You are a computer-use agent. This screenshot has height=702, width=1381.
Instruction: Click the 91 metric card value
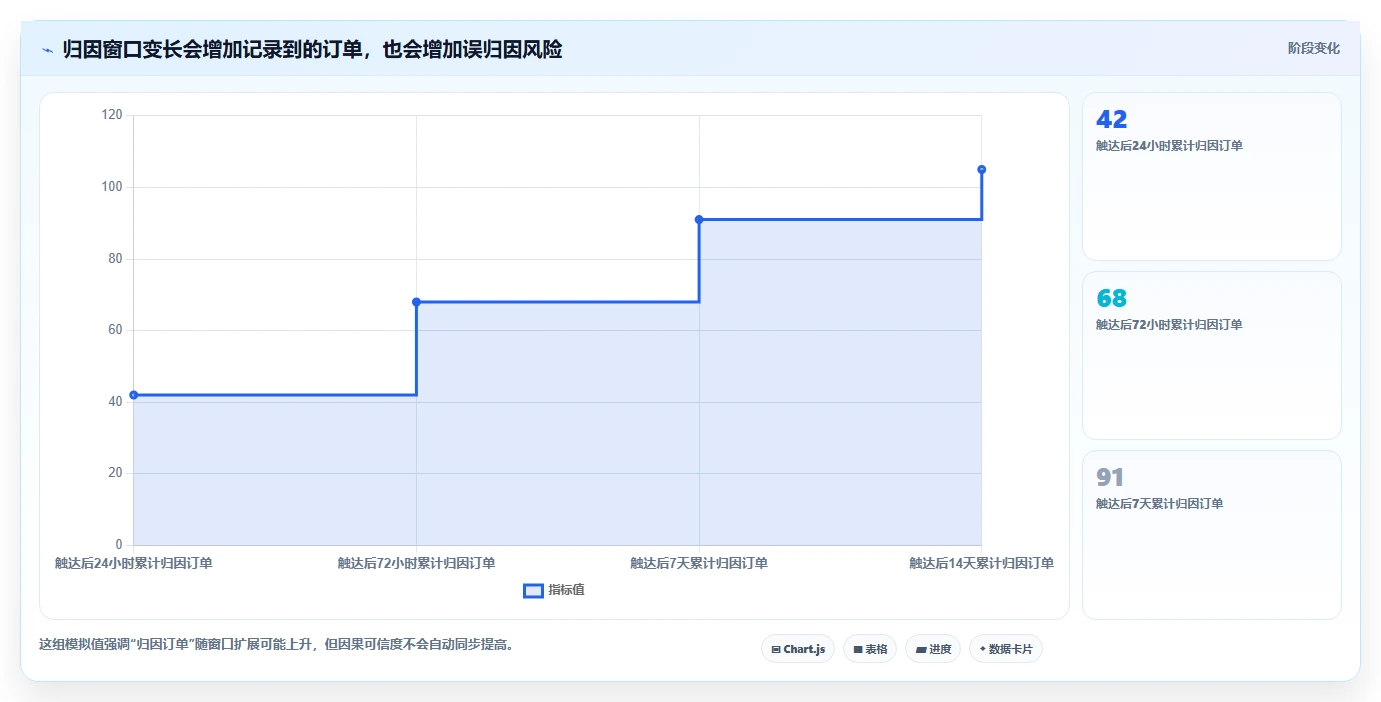pos(1111,477)
